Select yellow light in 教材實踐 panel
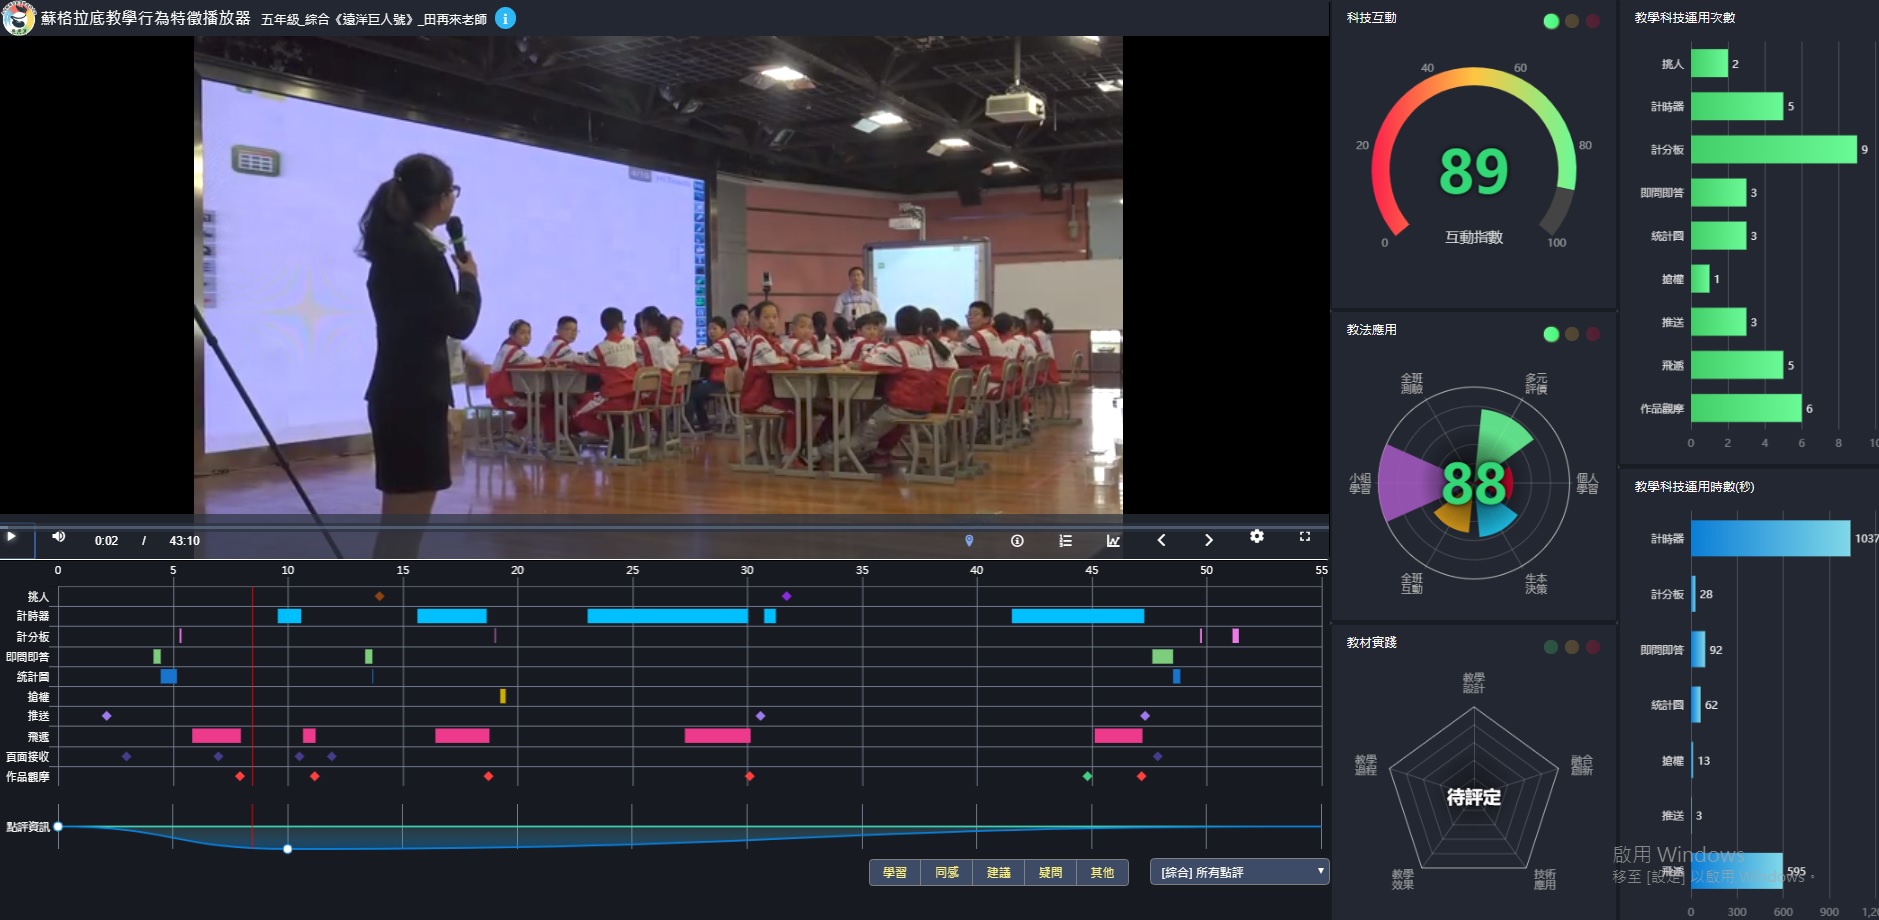 1572,647
